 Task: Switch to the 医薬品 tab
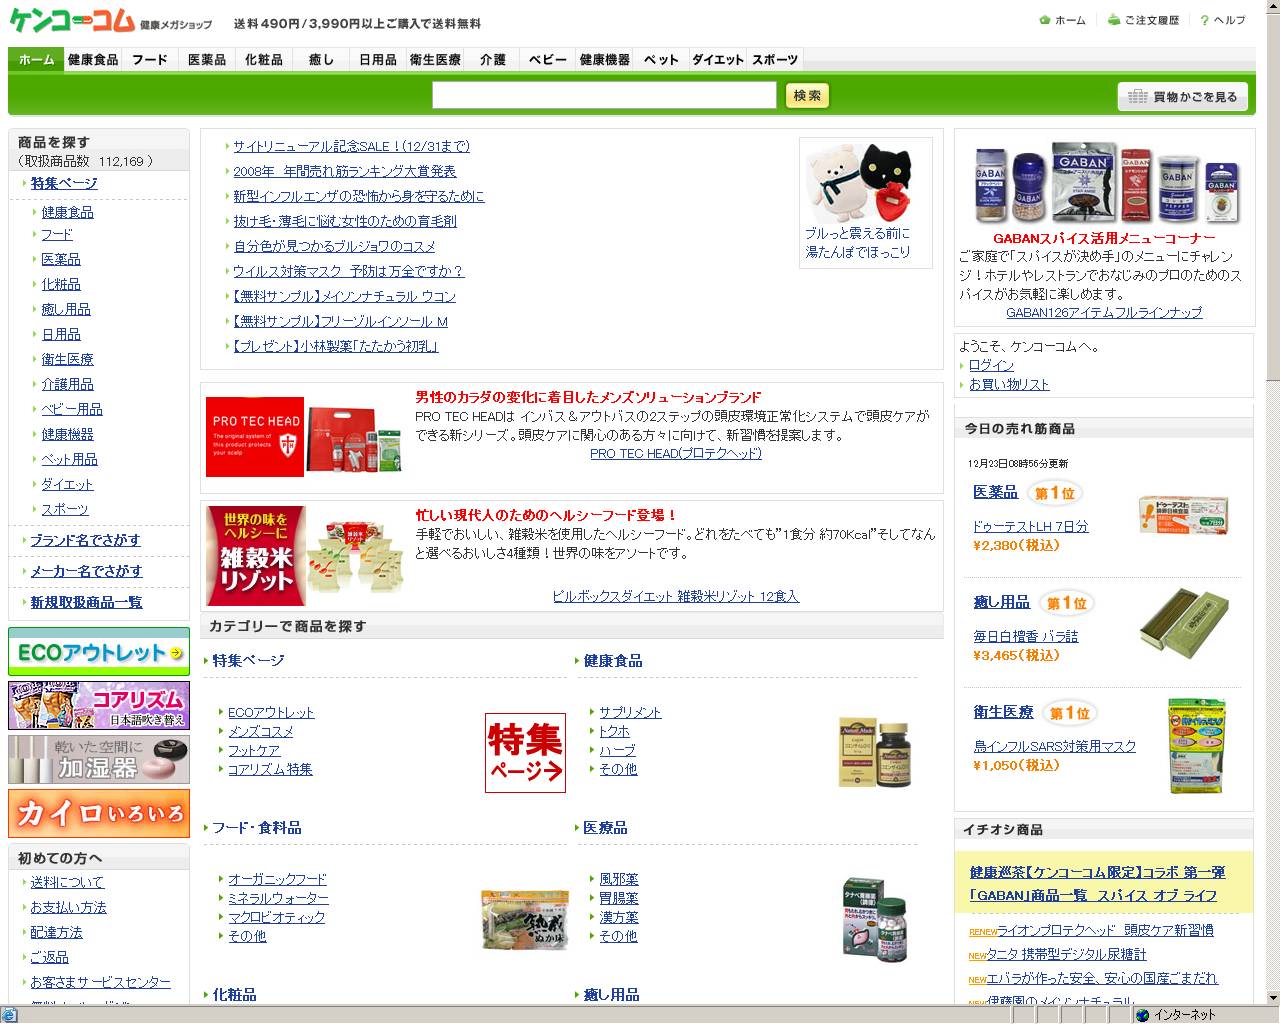[207, 60]
